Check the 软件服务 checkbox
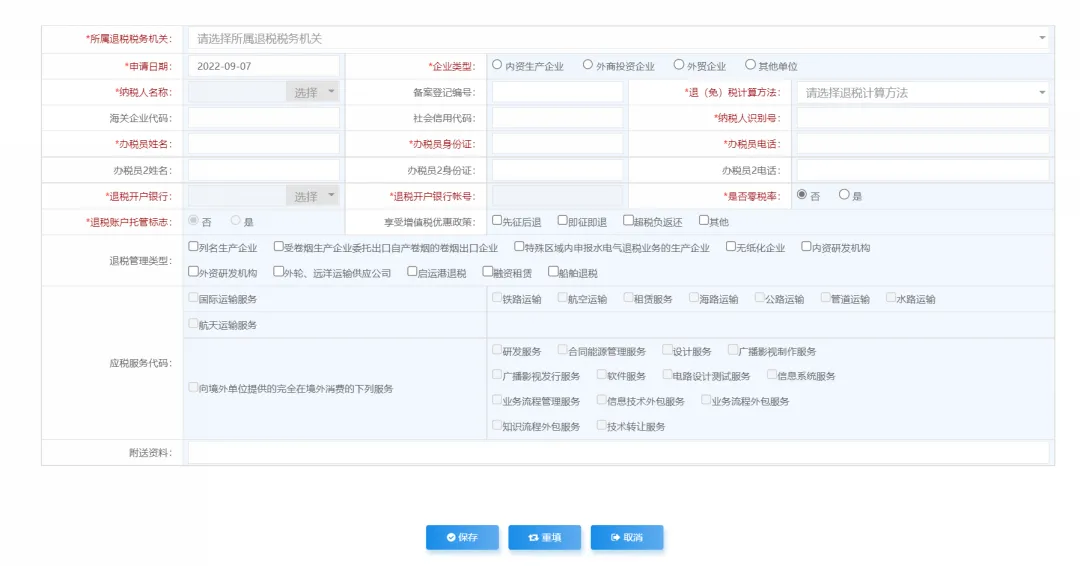Screen dimensions: 1080x566 601,375
